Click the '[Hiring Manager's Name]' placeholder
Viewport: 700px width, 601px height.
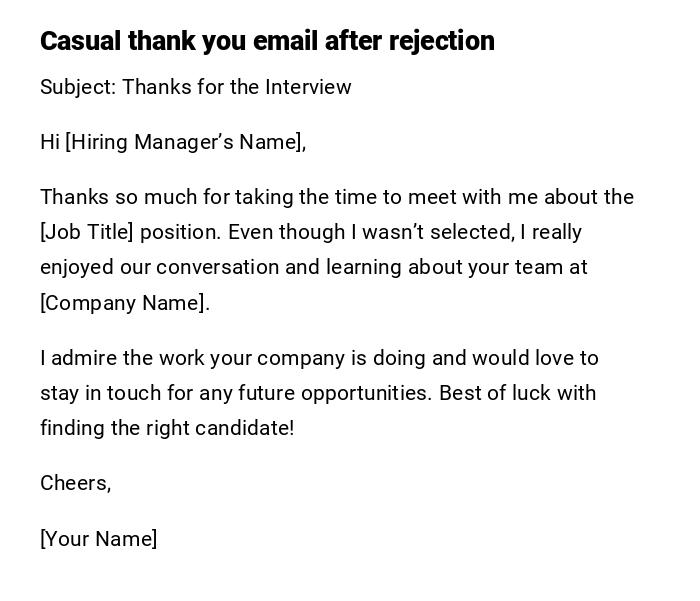tap(185, 142)
